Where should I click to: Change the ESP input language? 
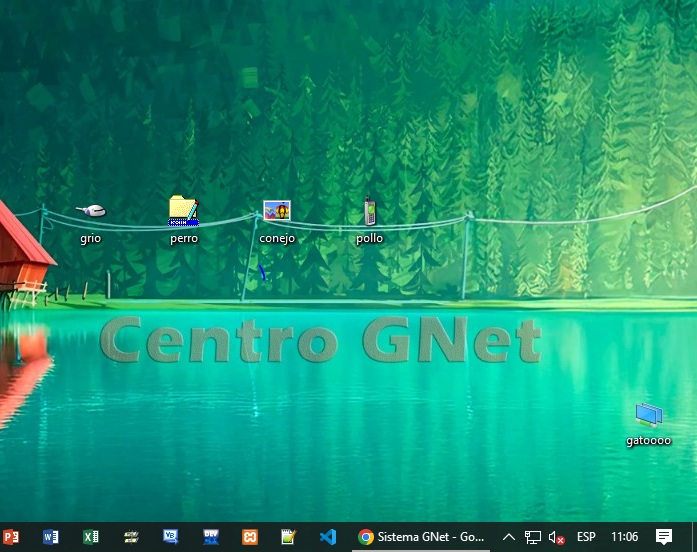(x=586, y=537)
